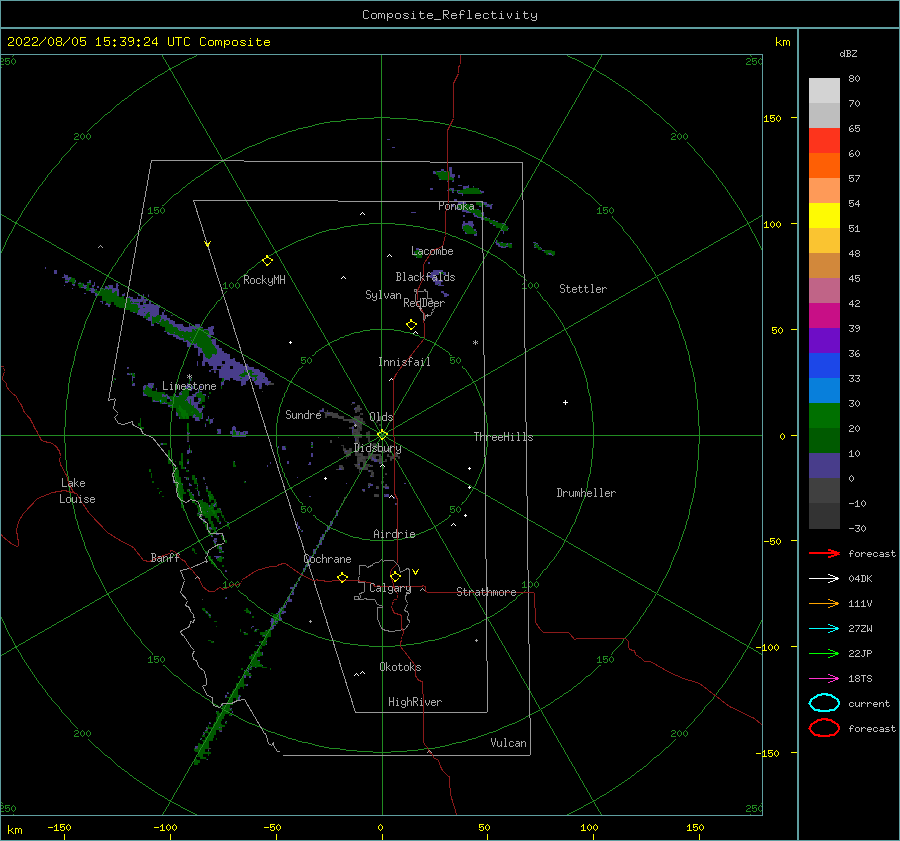This screenshot has width=900, height=841.
Task: Select the white 04DK arrow symbol
Action: (824, 579)
